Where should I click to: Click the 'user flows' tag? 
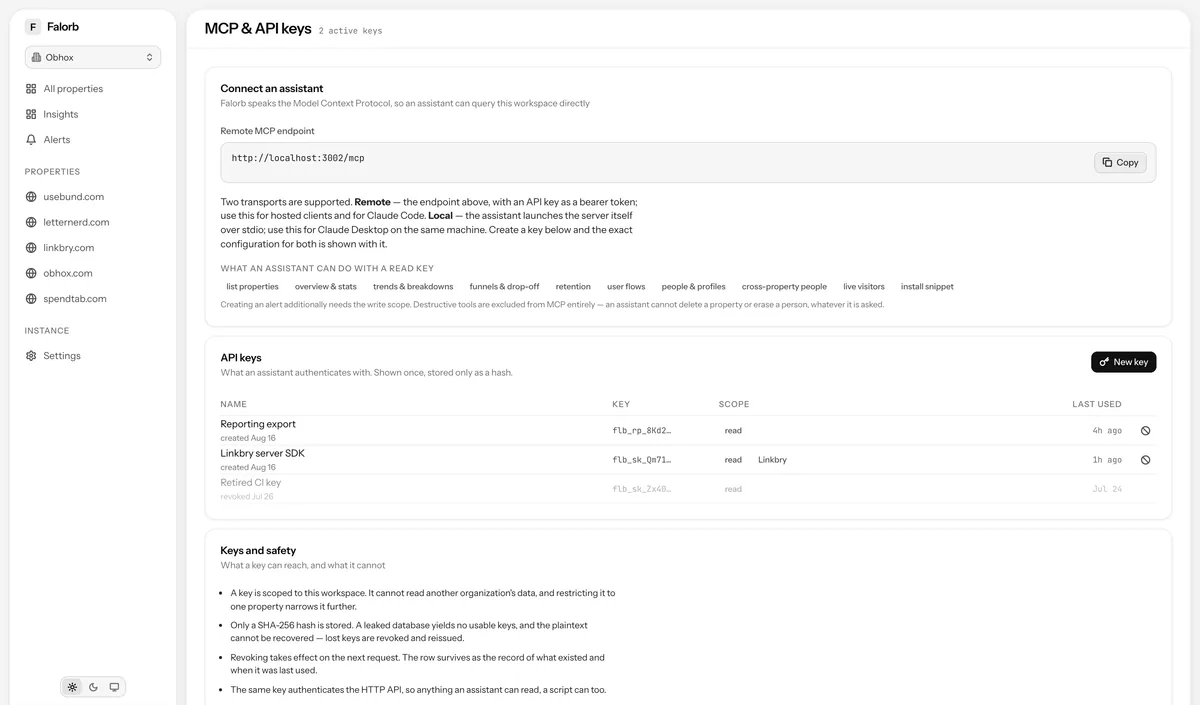click(626, 287)
